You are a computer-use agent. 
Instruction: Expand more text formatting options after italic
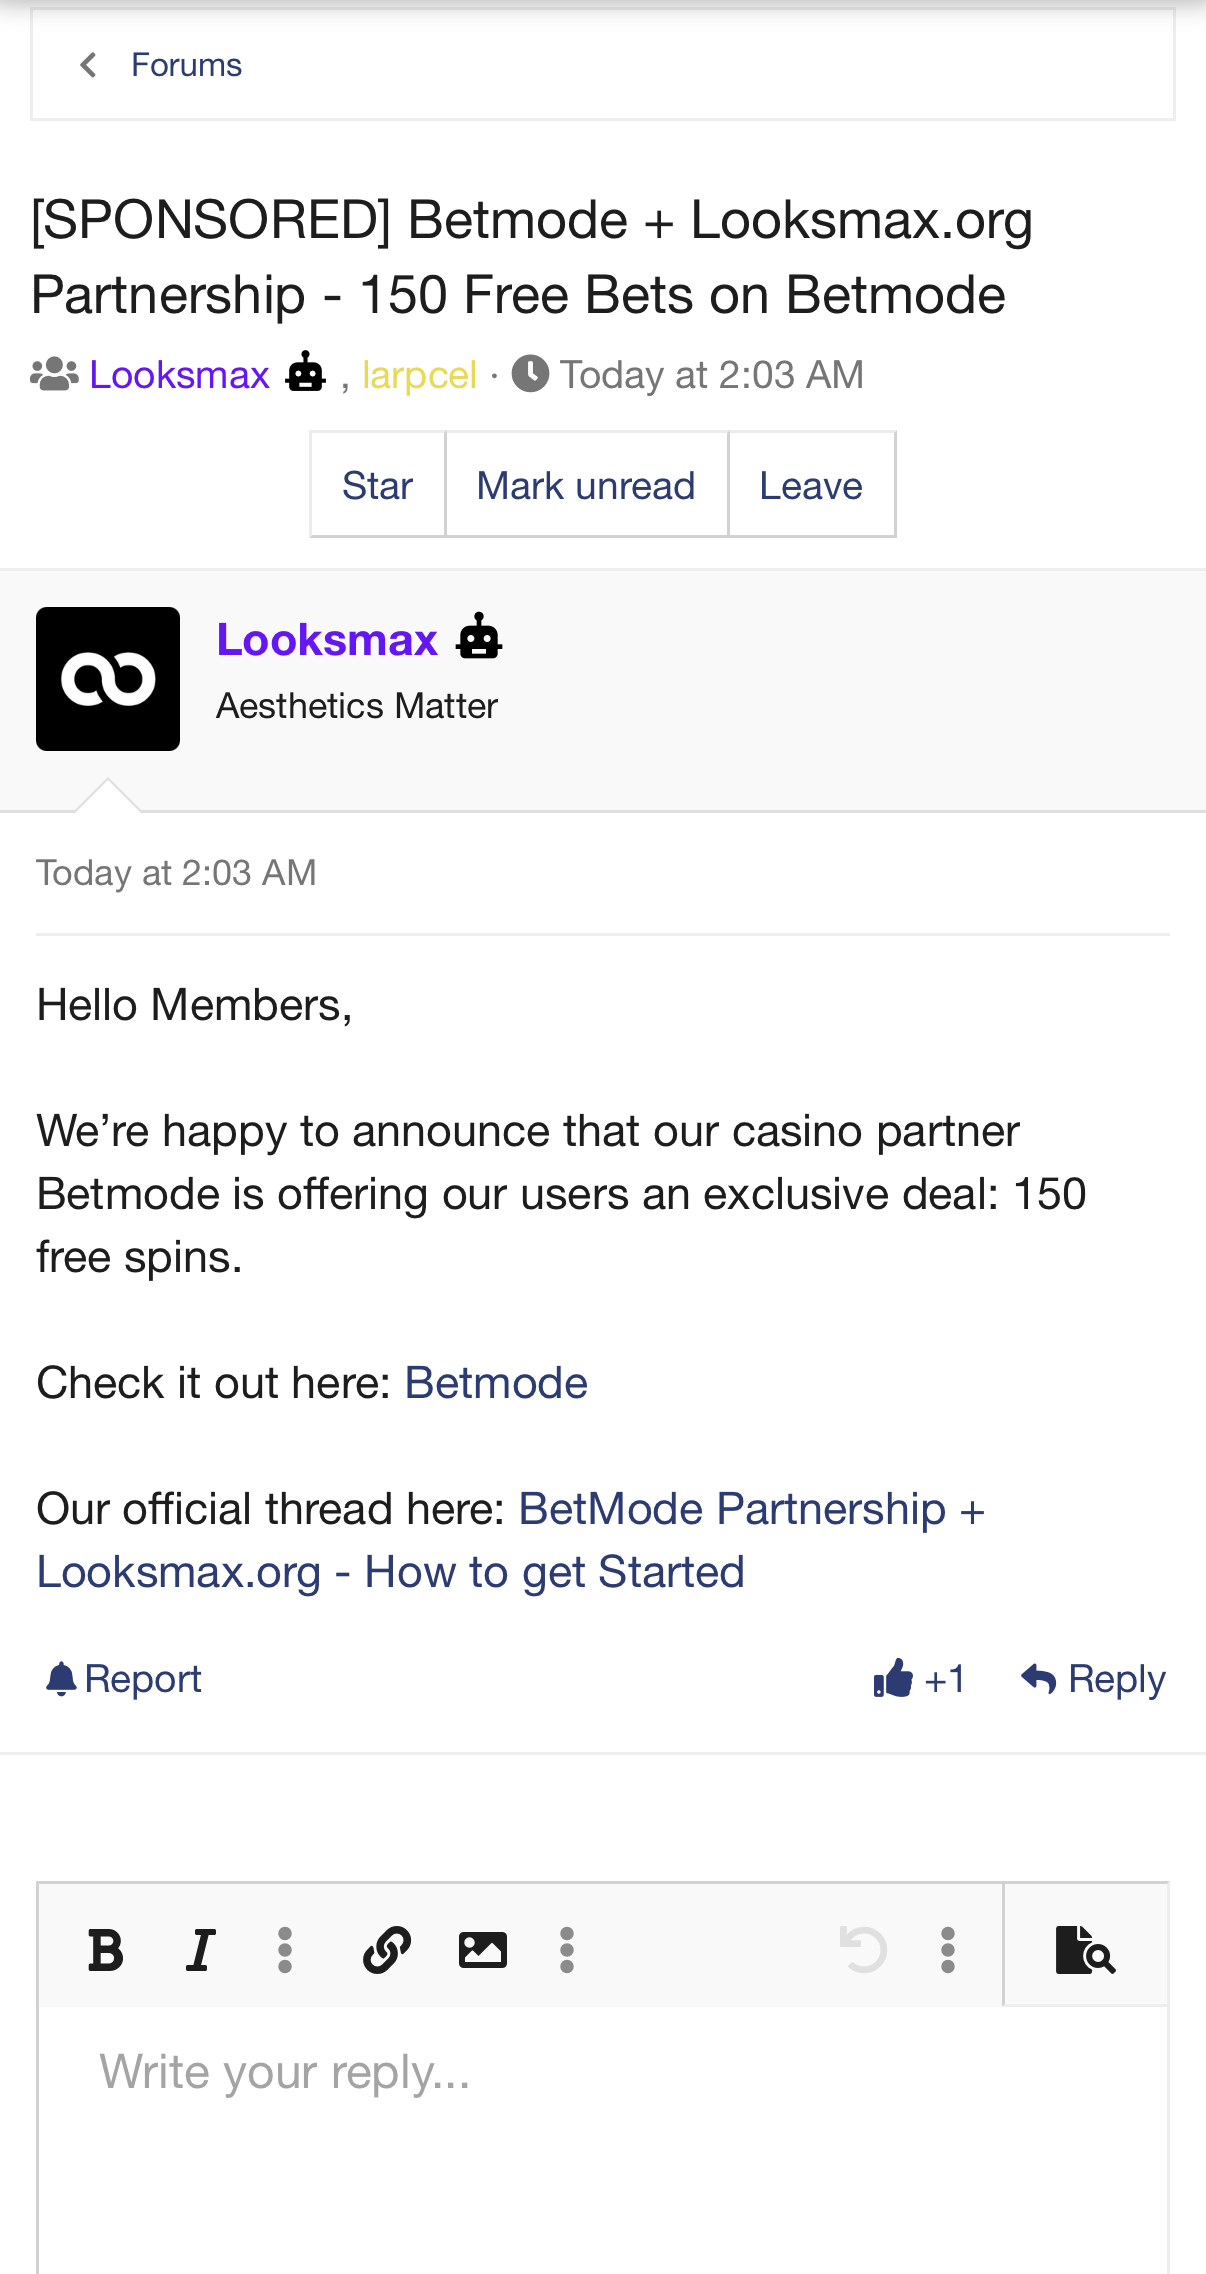pyautogui.click(x=285, y=1949)
